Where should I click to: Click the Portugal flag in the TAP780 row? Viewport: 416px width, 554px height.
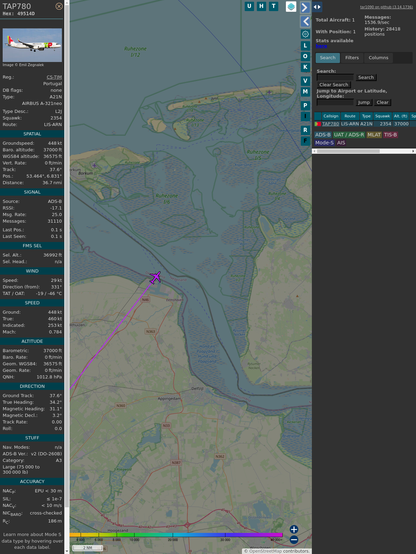(x=318, y=124)
